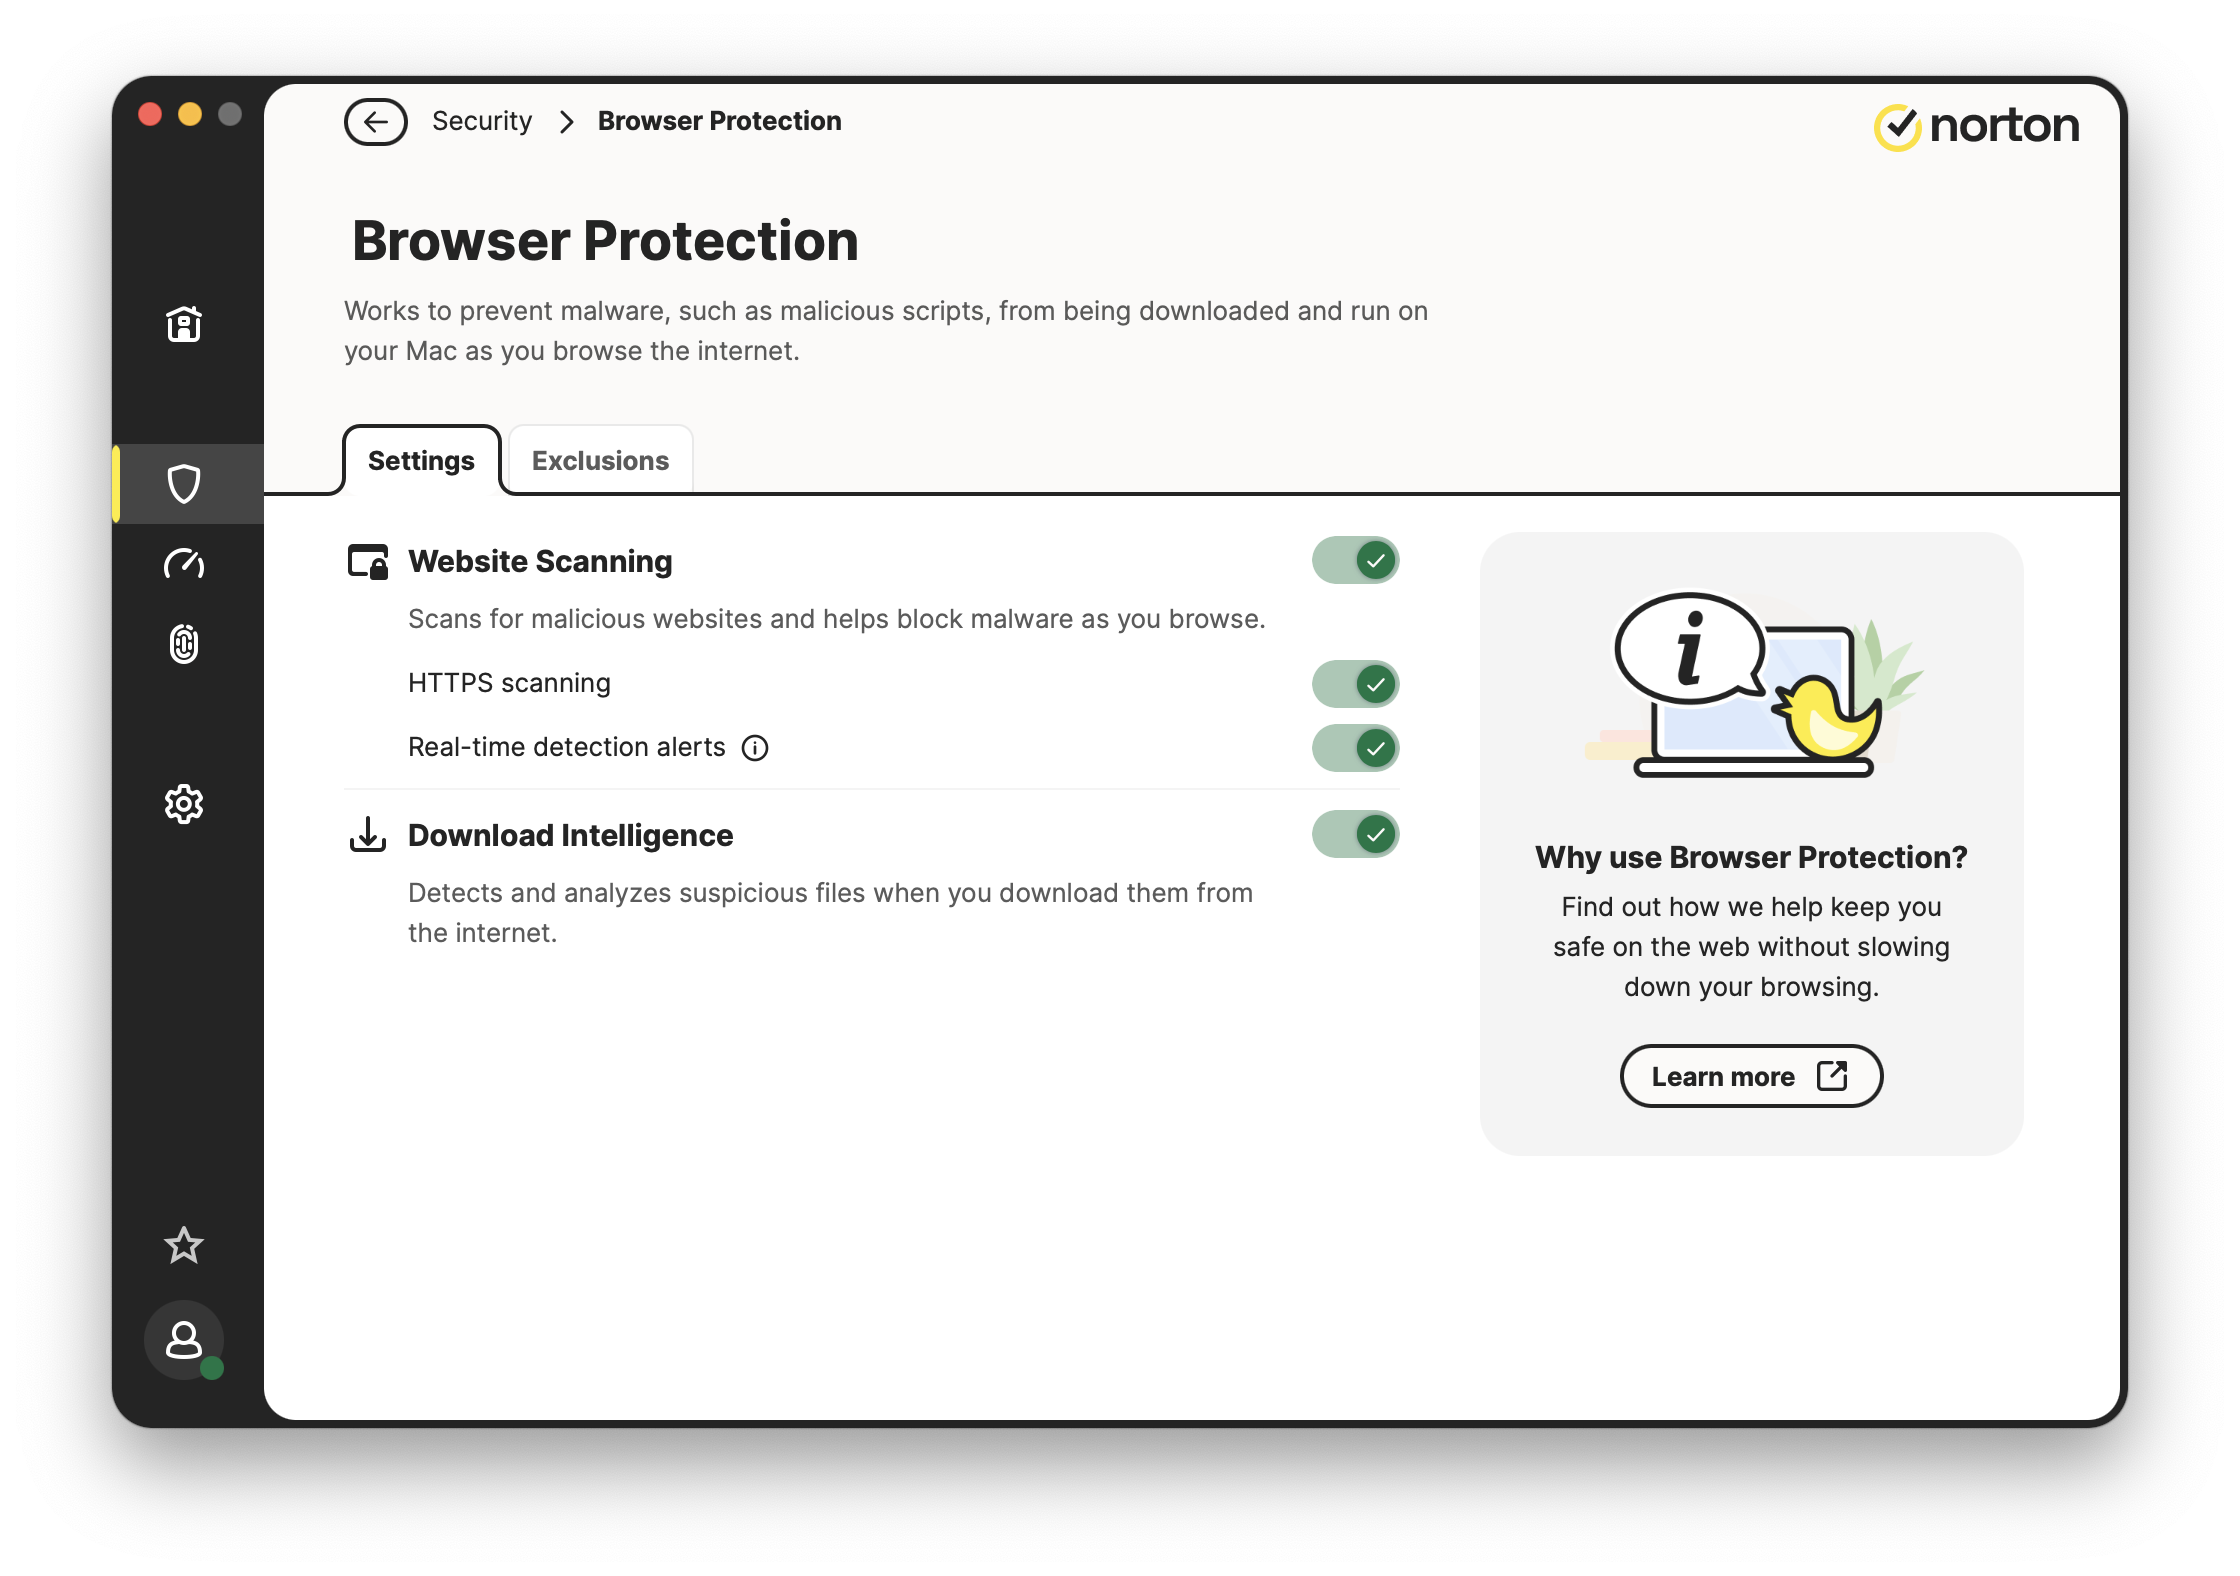2240x1576 pixels.
Task: Open the account profile avatar
Action: 184,1340
